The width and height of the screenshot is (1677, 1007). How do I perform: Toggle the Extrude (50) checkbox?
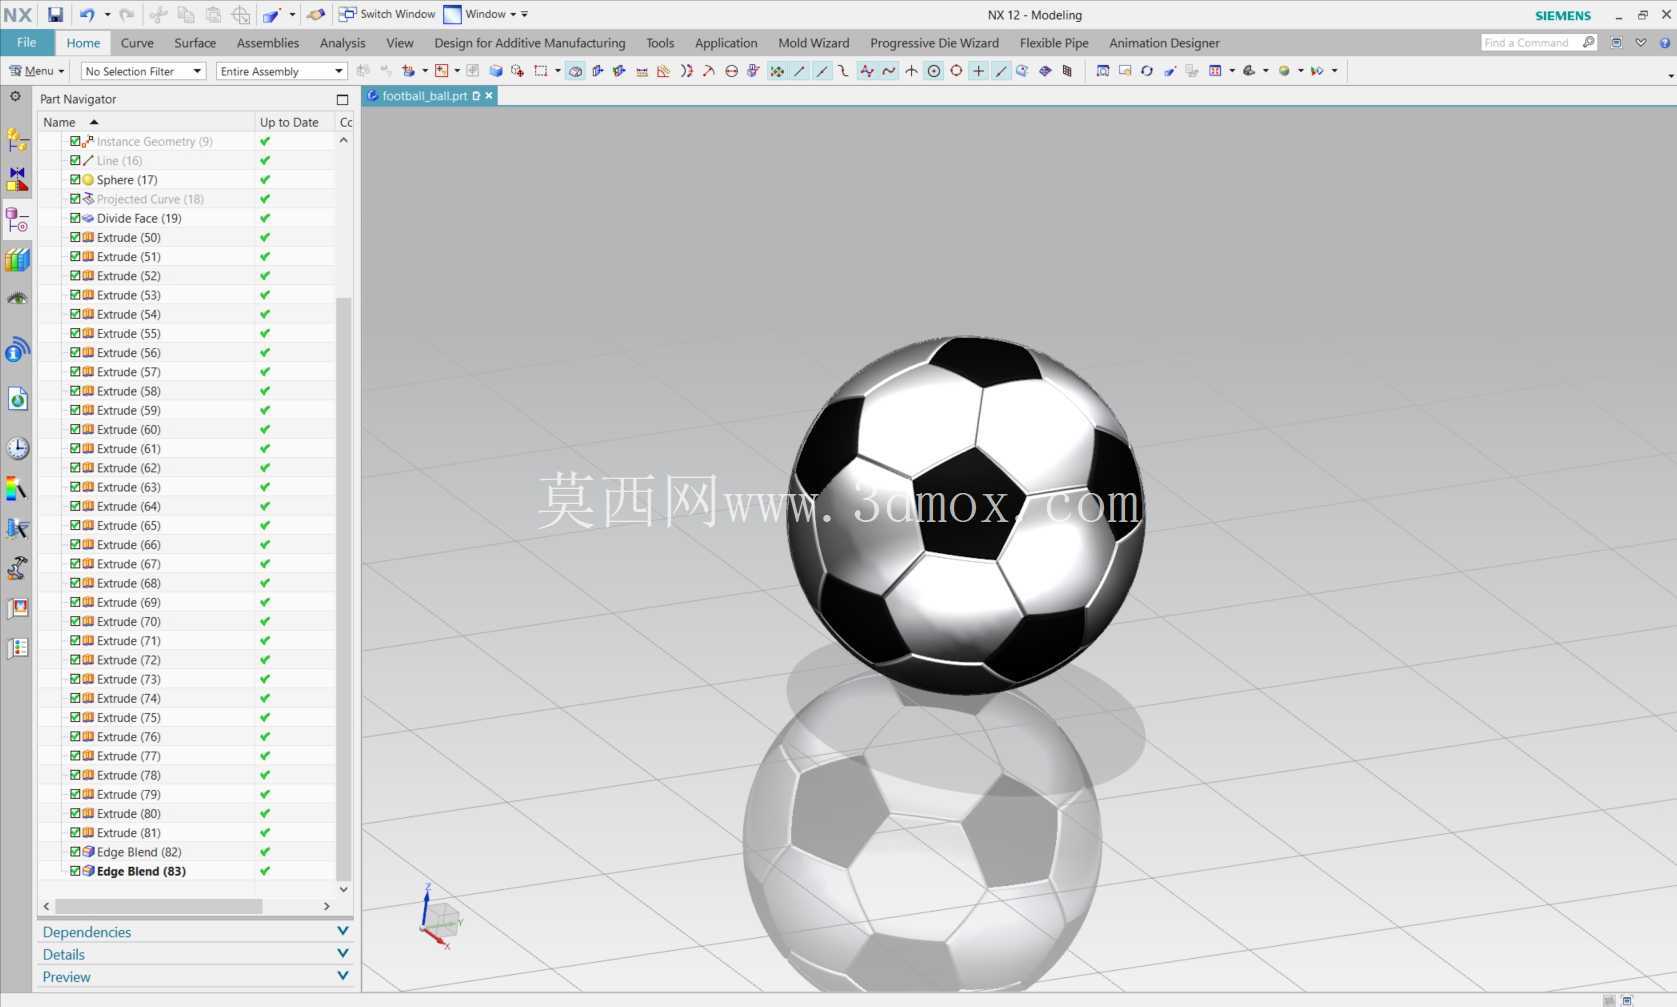(75, 237)
